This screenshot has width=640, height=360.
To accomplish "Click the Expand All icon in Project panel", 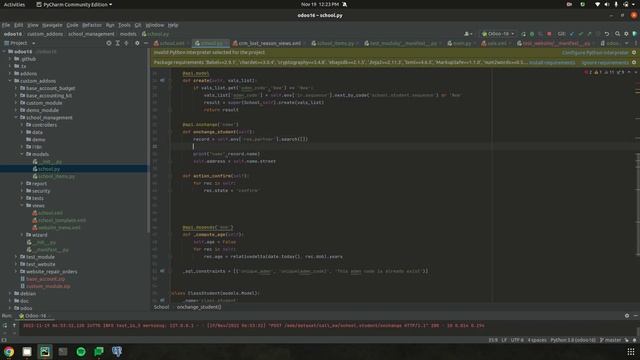I will pos(118,43).
